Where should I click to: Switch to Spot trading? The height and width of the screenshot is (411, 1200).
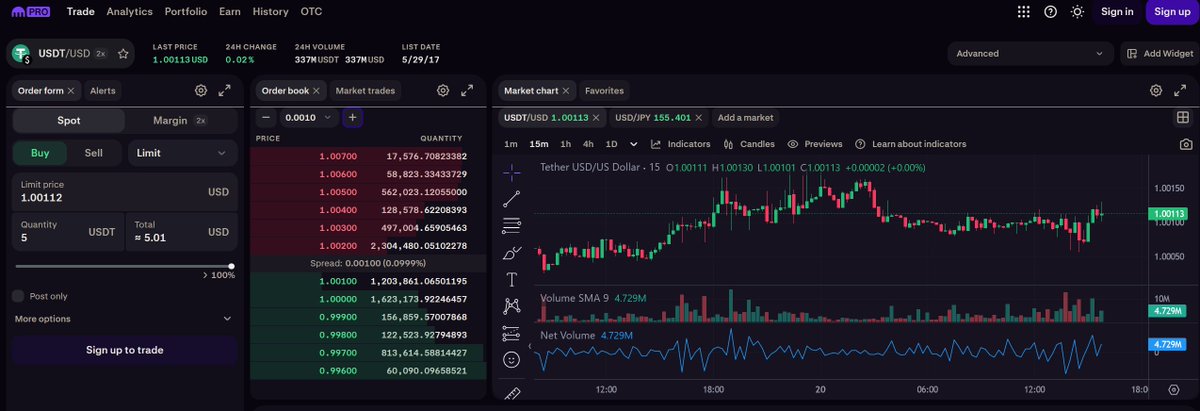(69, 120)
